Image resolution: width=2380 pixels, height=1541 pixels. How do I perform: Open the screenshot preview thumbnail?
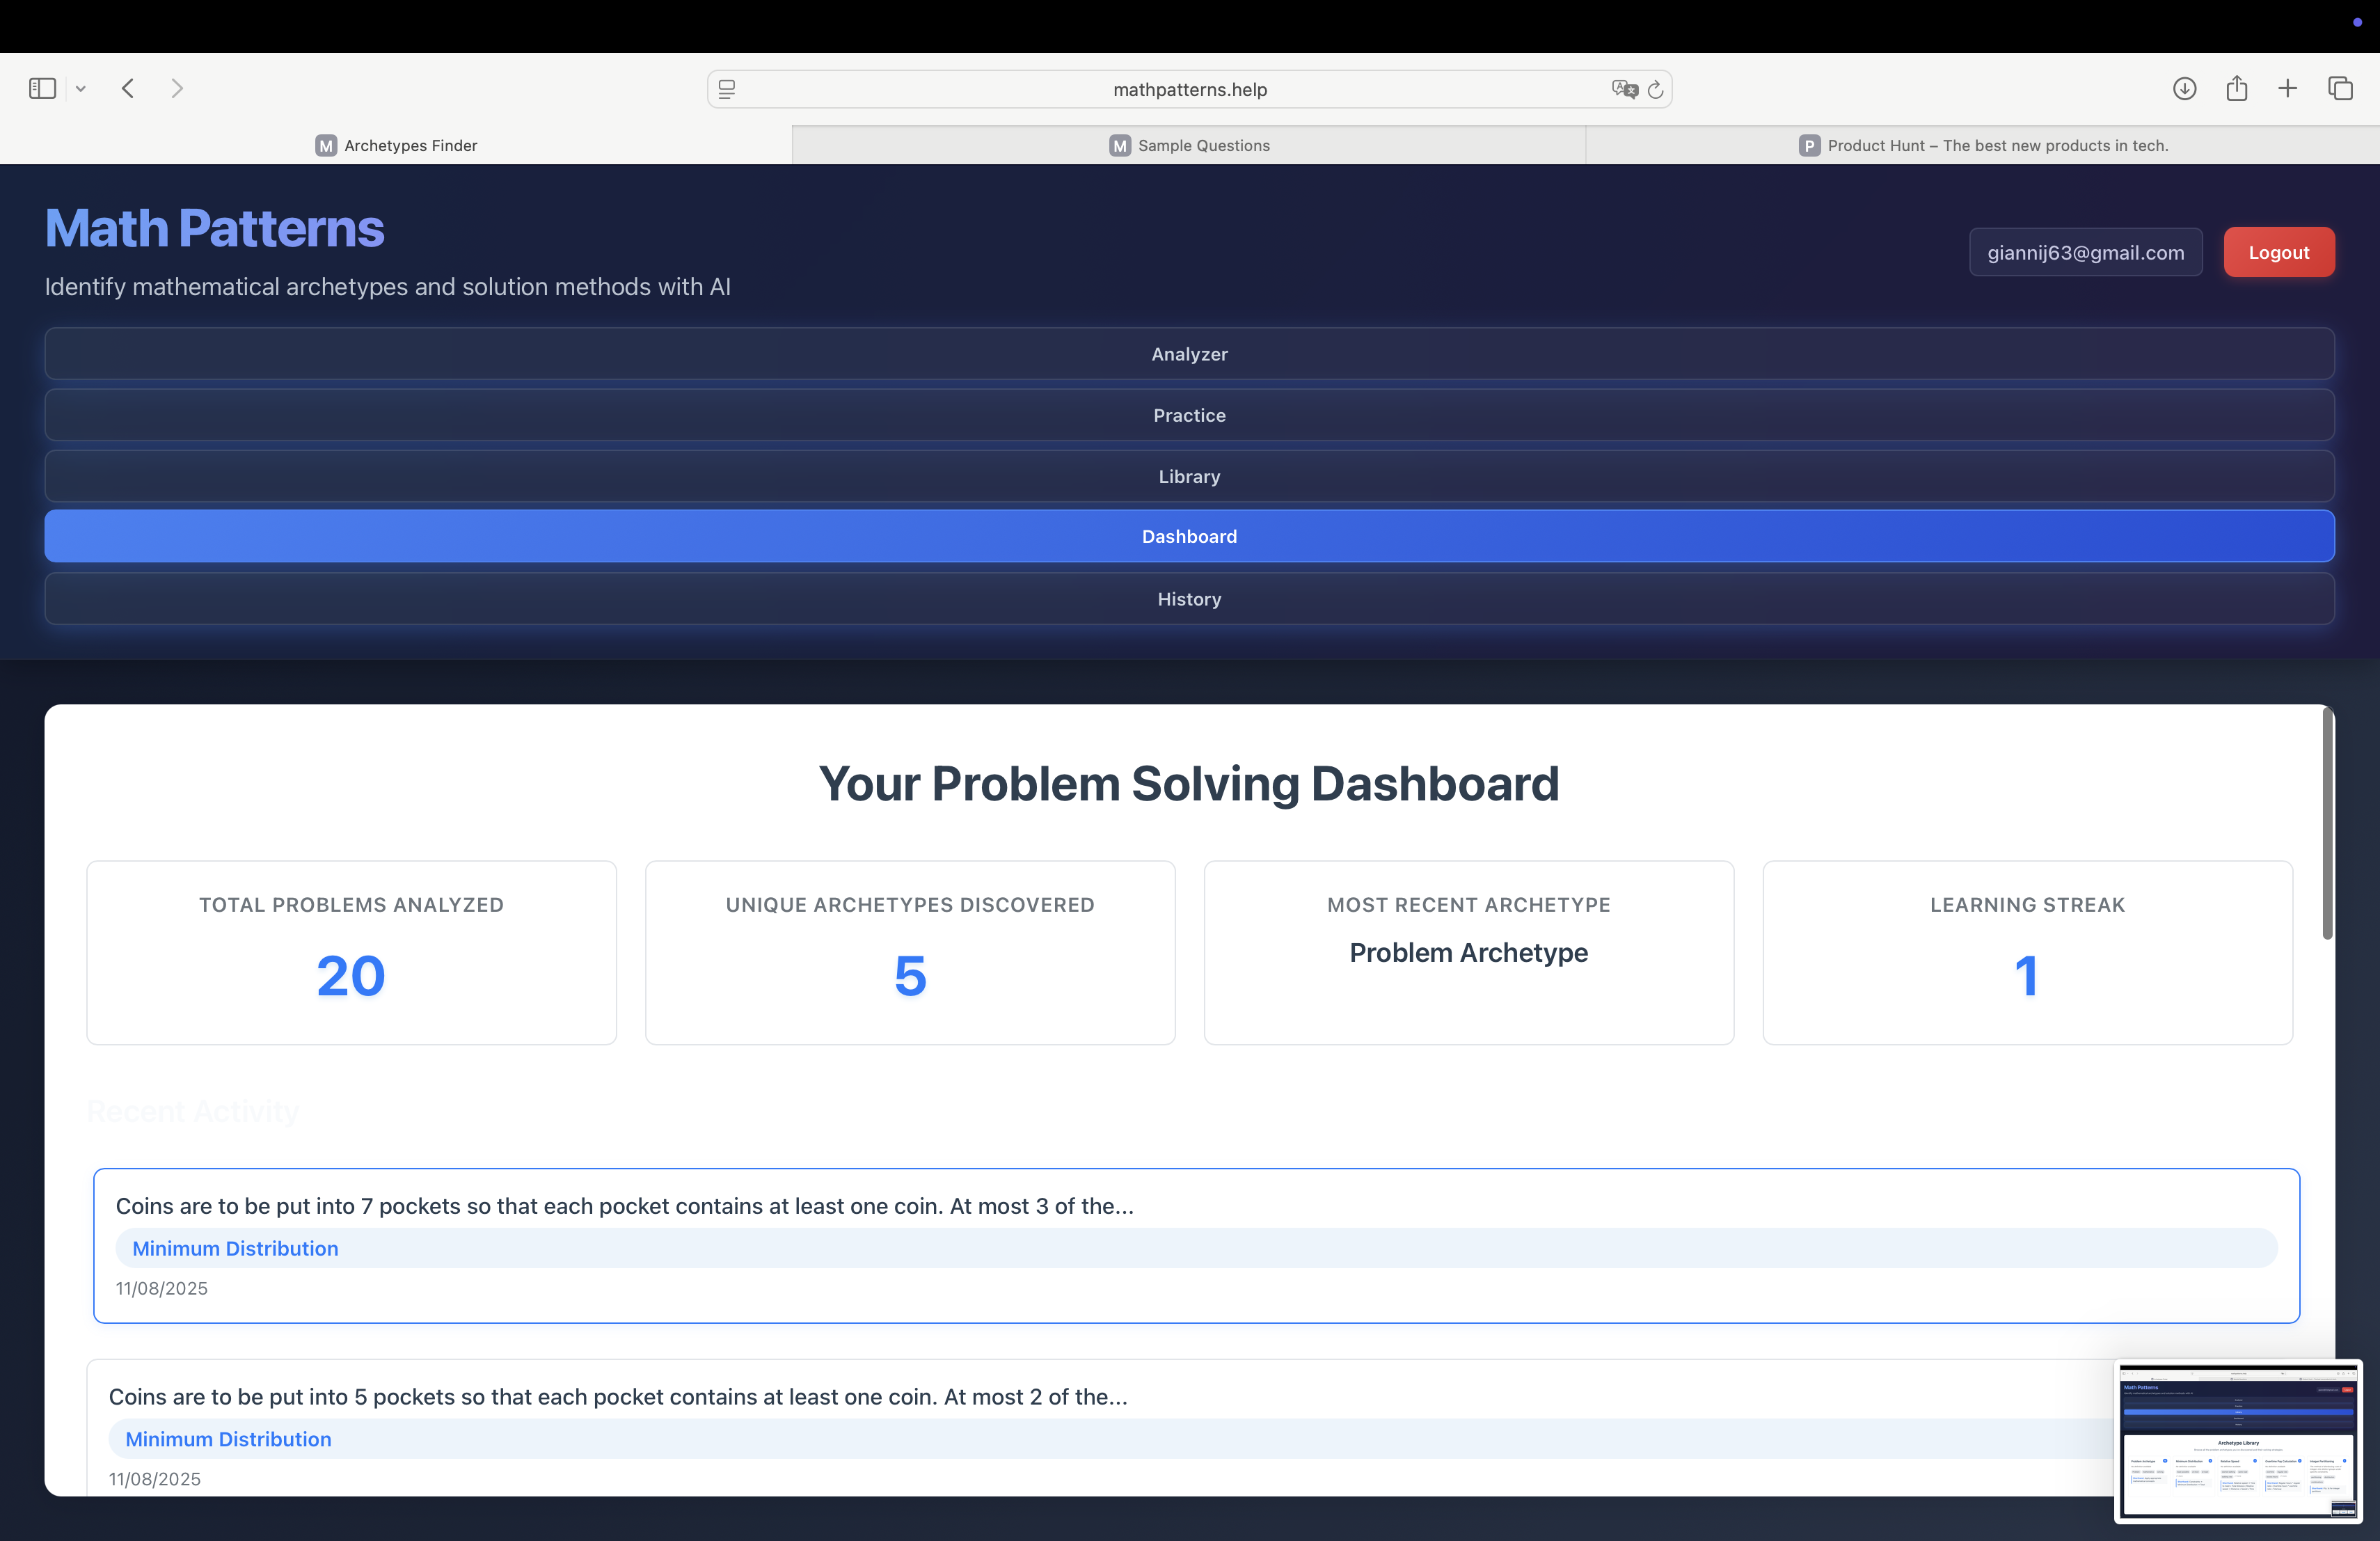click(2237, 1441)
